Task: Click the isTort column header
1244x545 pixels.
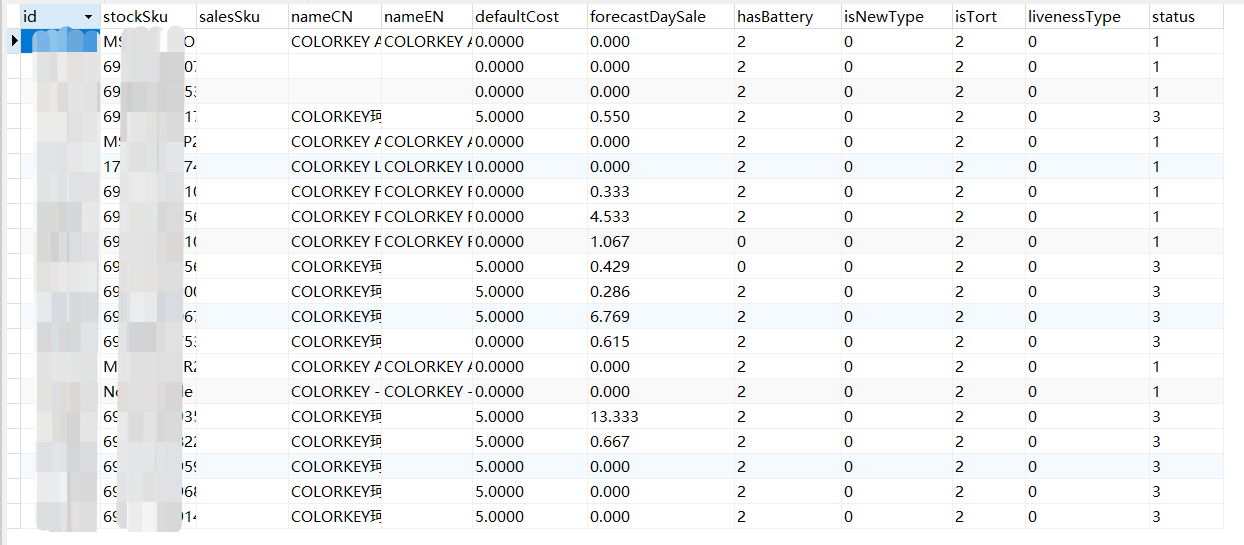Action: pos(975,17)
